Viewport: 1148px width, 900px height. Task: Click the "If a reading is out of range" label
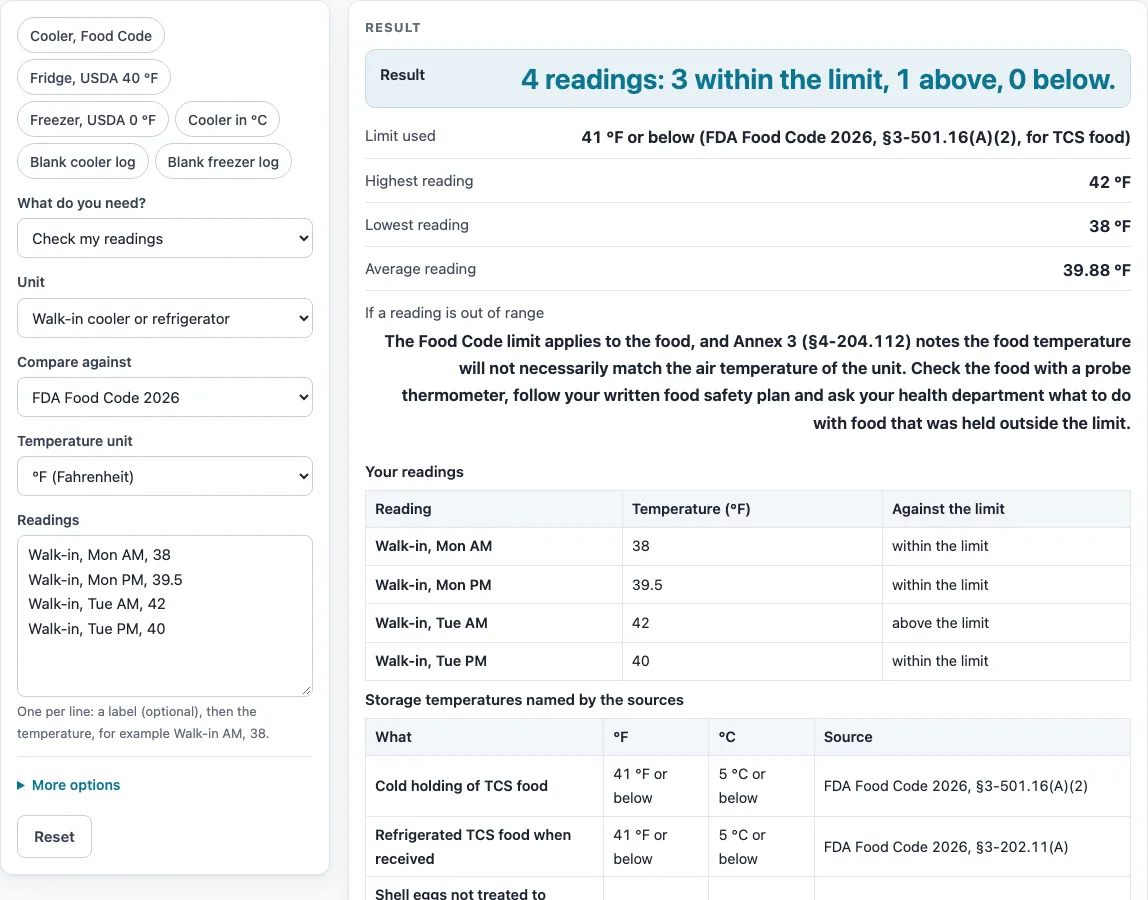(x=455, y=313)
